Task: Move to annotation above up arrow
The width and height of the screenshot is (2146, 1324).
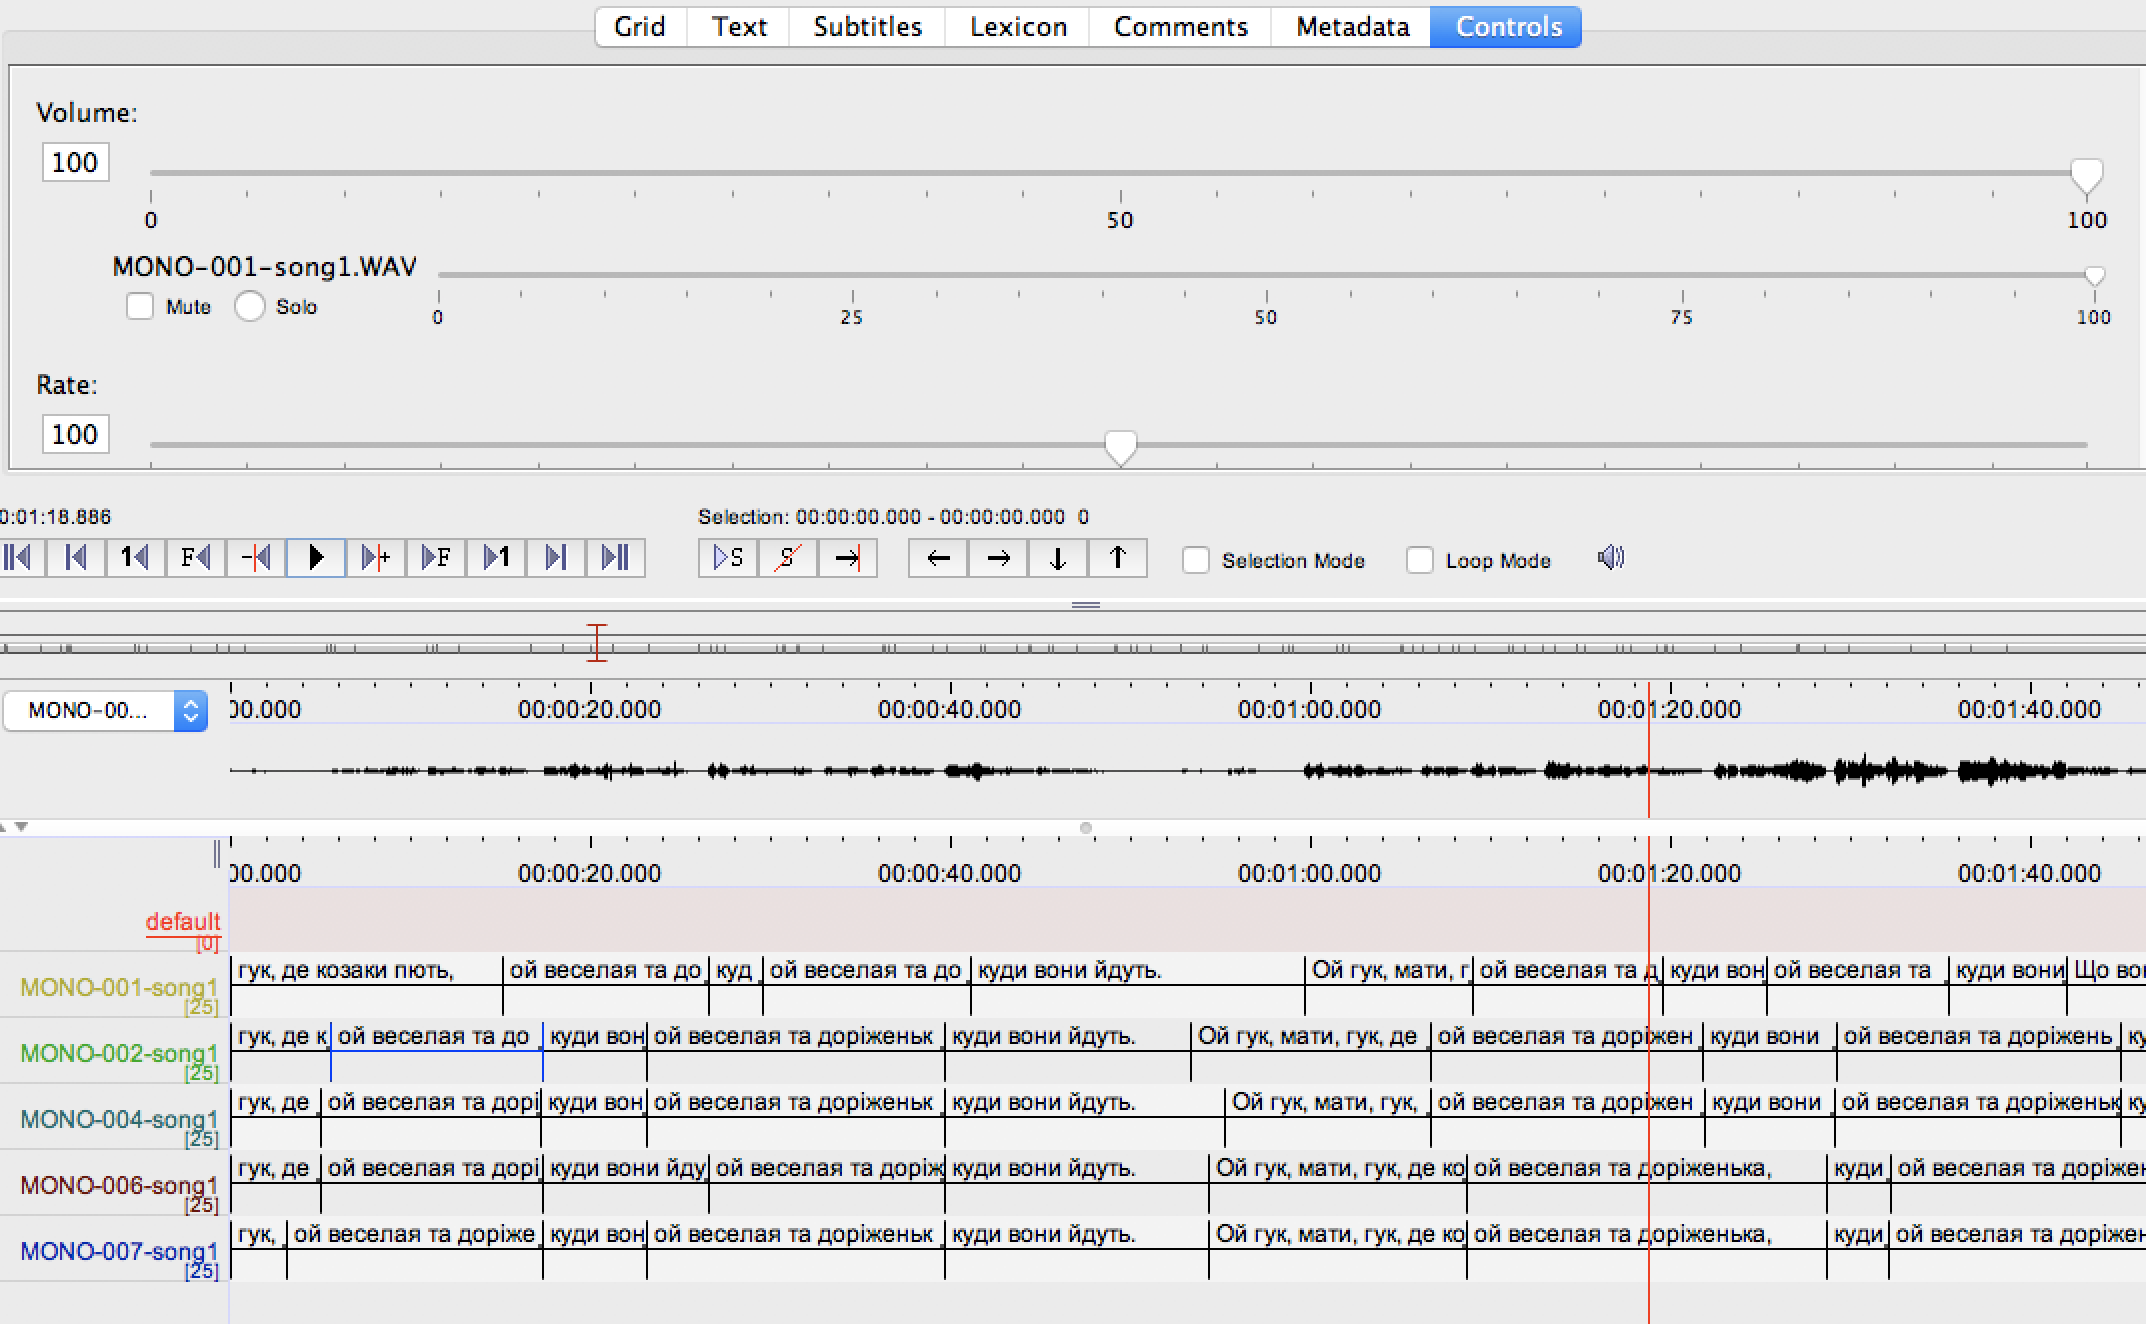Action: [x=1118, y=558]
